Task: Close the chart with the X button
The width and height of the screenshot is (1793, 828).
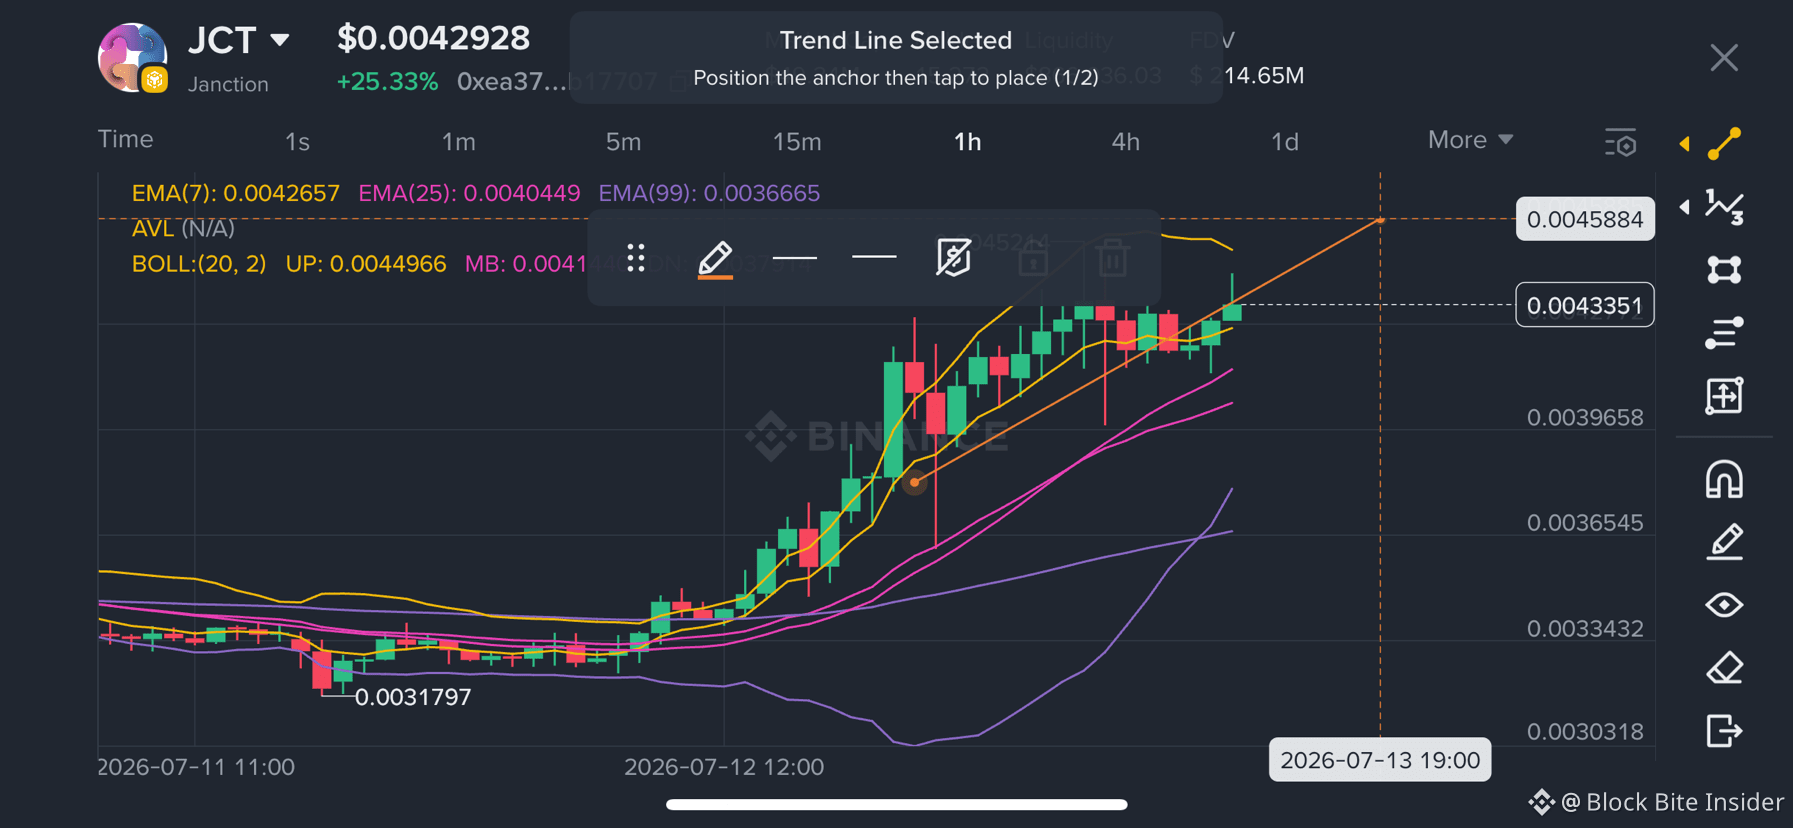Action: 1724,58
